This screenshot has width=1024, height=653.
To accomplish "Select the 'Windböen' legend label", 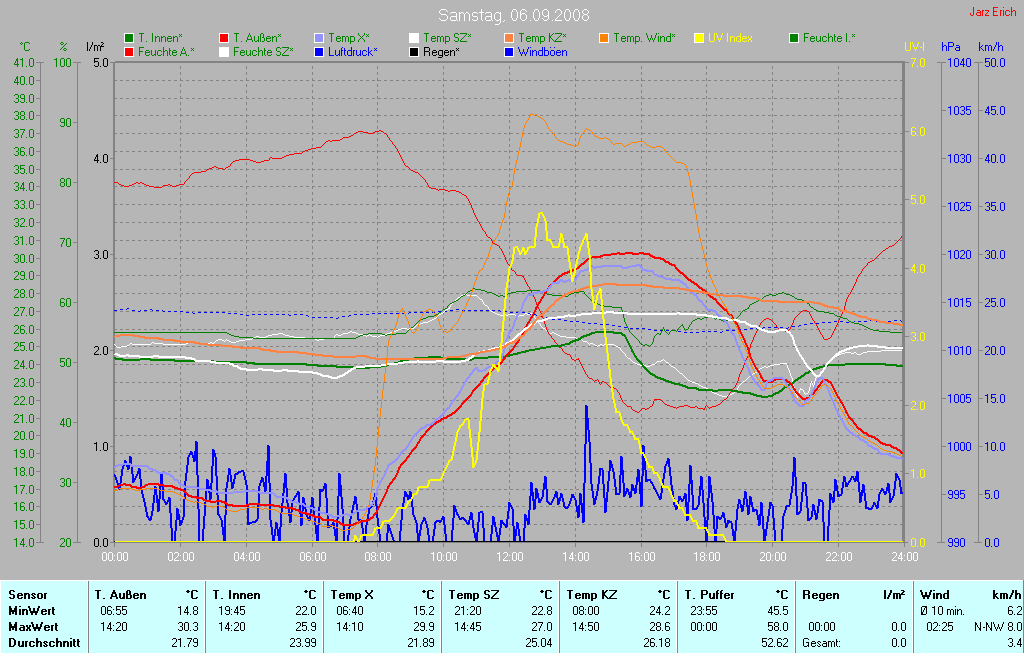I will click(542, 52).
